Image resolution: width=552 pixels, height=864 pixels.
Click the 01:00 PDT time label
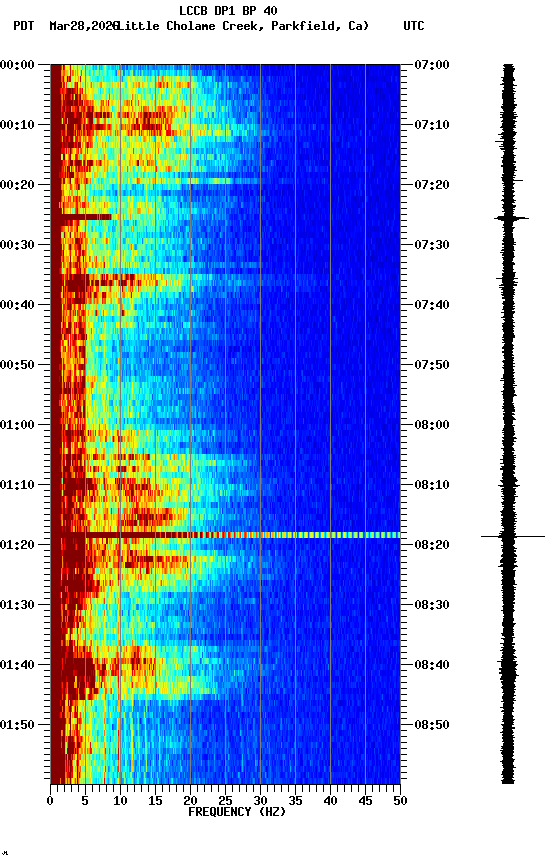click(17, 425)
